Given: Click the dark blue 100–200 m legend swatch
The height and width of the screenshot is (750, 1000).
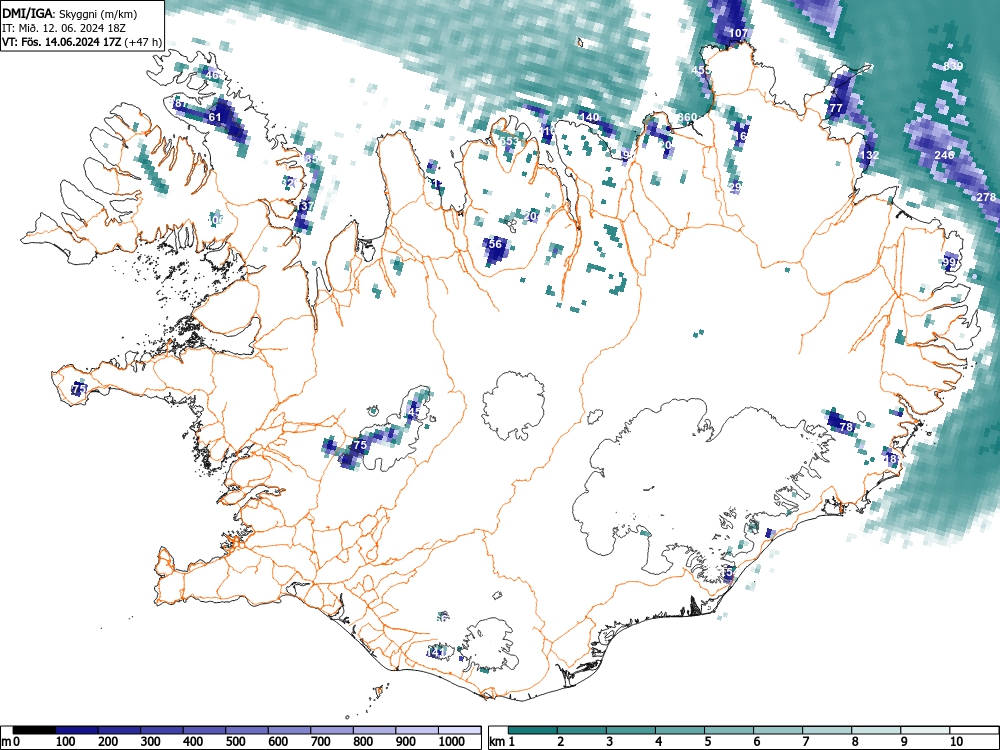Looking at the screenshot, I should tap(77, 730).
